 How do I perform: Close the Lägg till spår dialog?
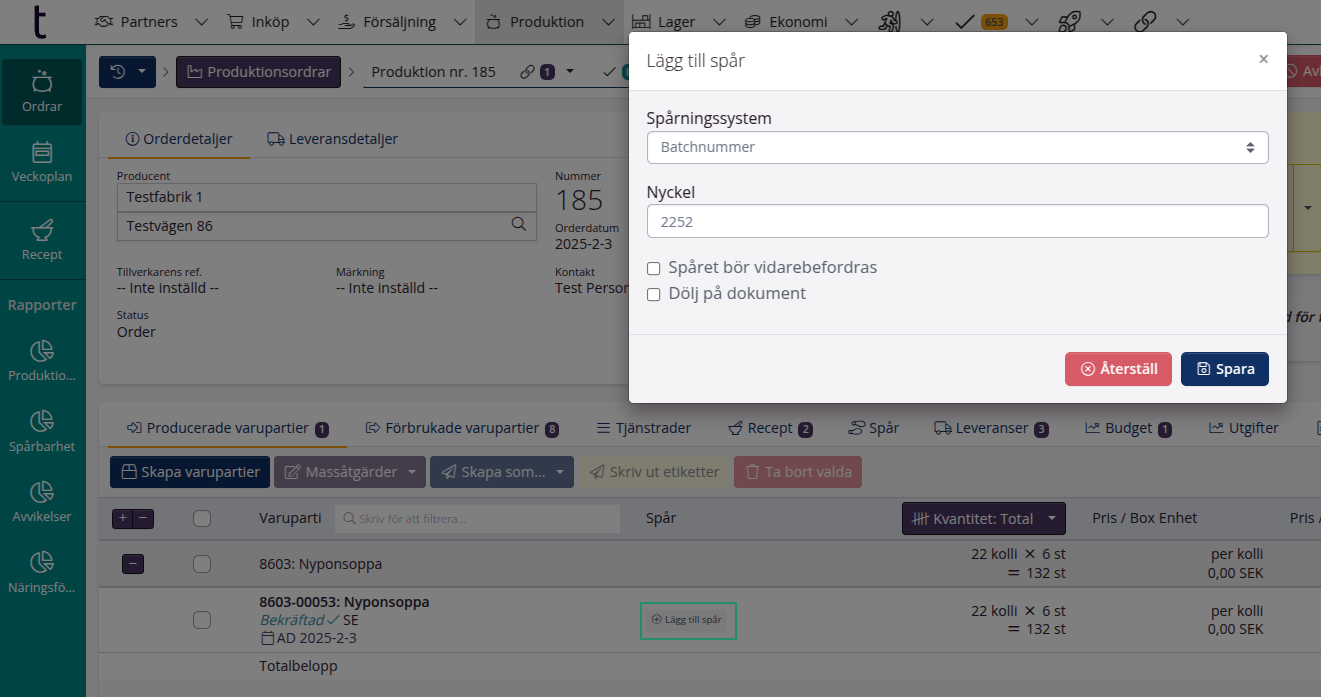(x=1263, y=60)
